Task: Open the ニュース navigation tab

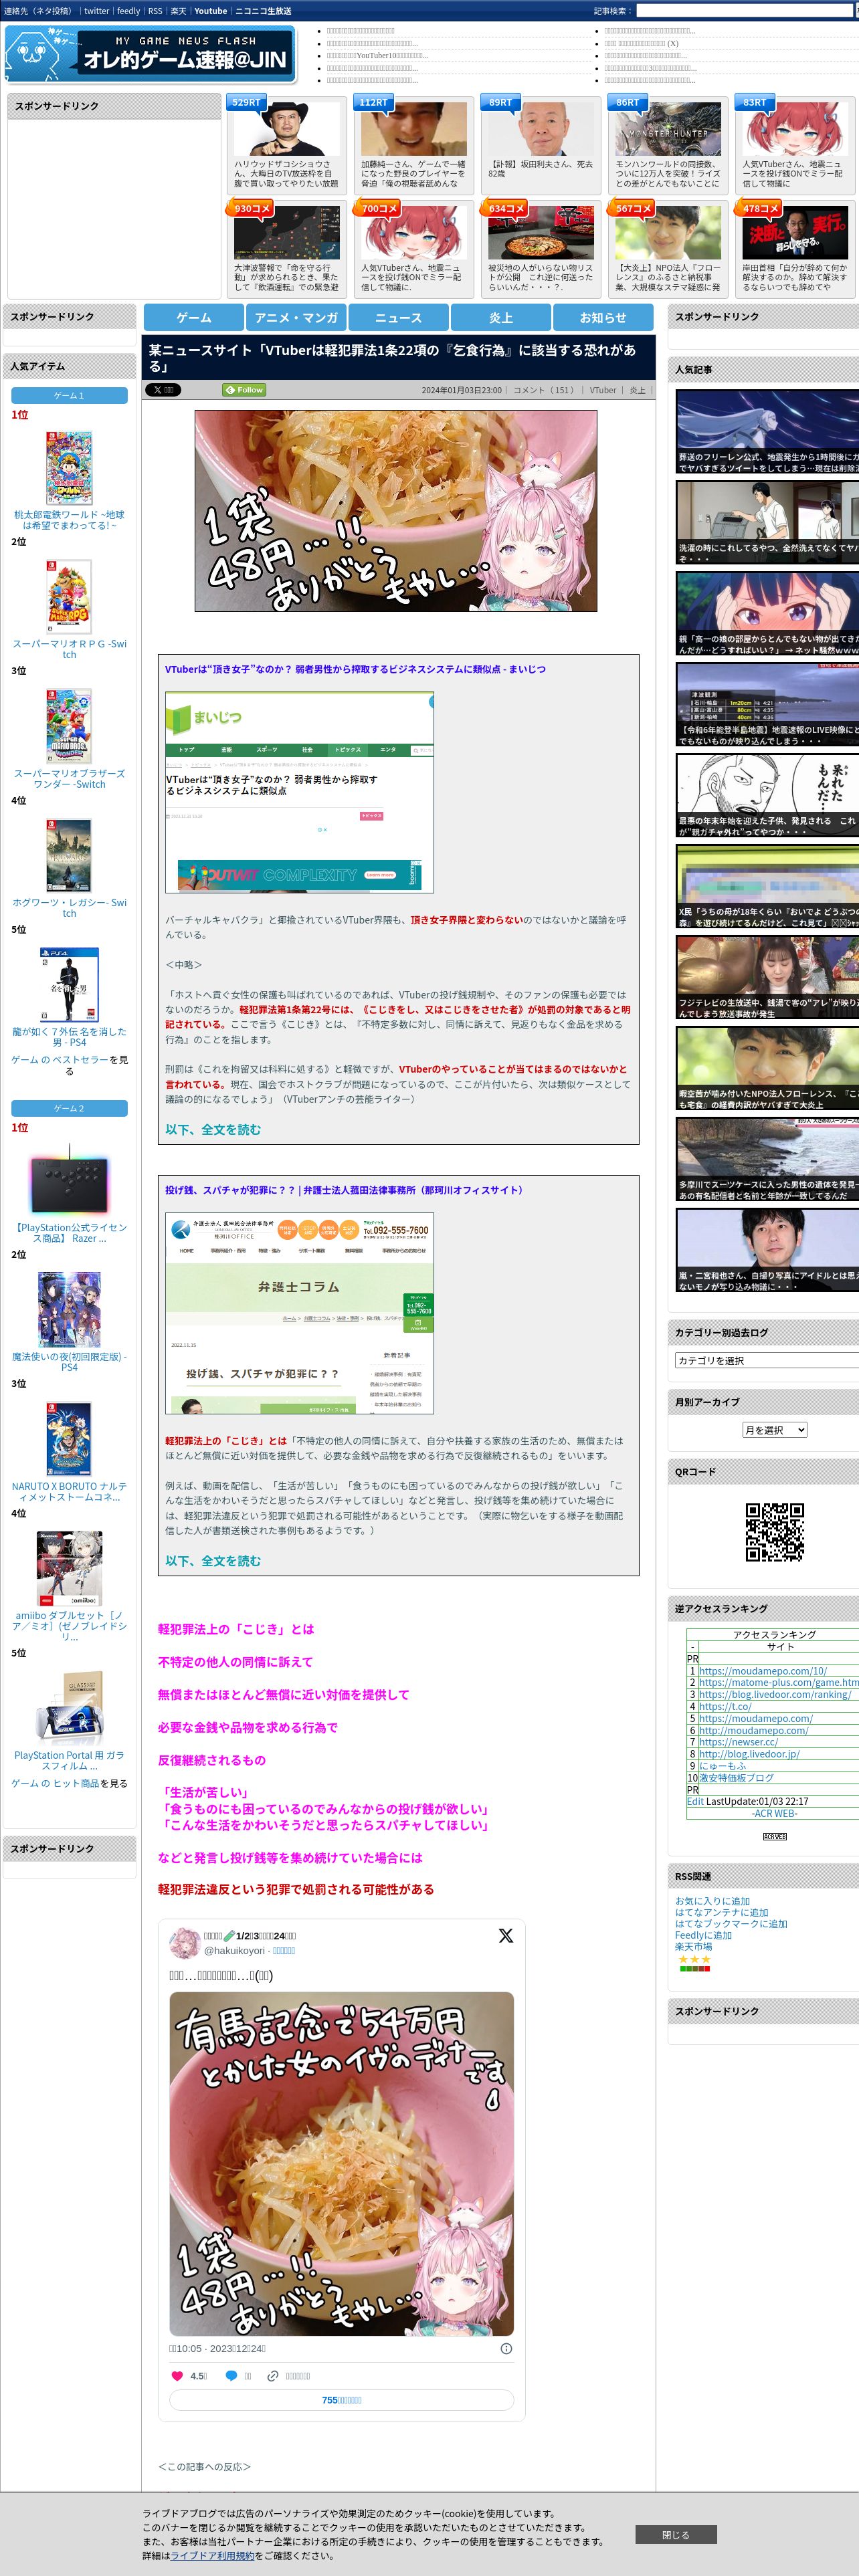Action: tap(398, 317)
